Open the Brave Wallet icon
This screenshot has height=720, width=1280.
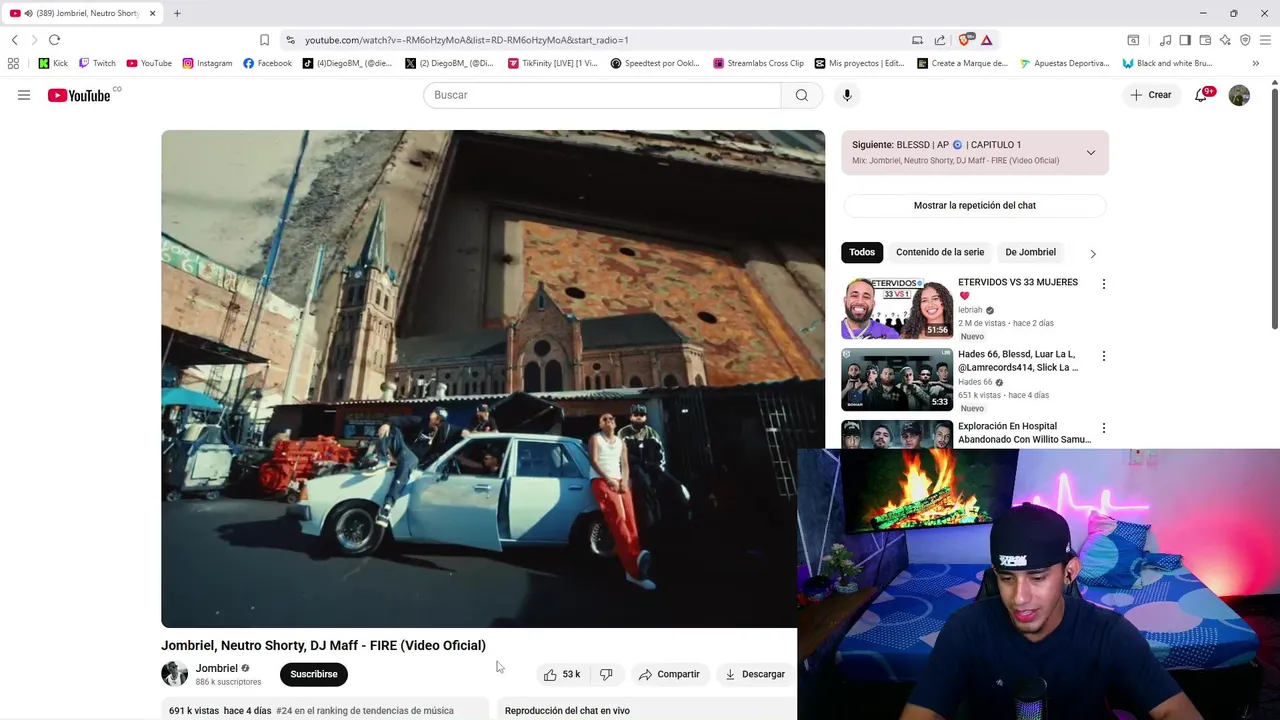1205,40
